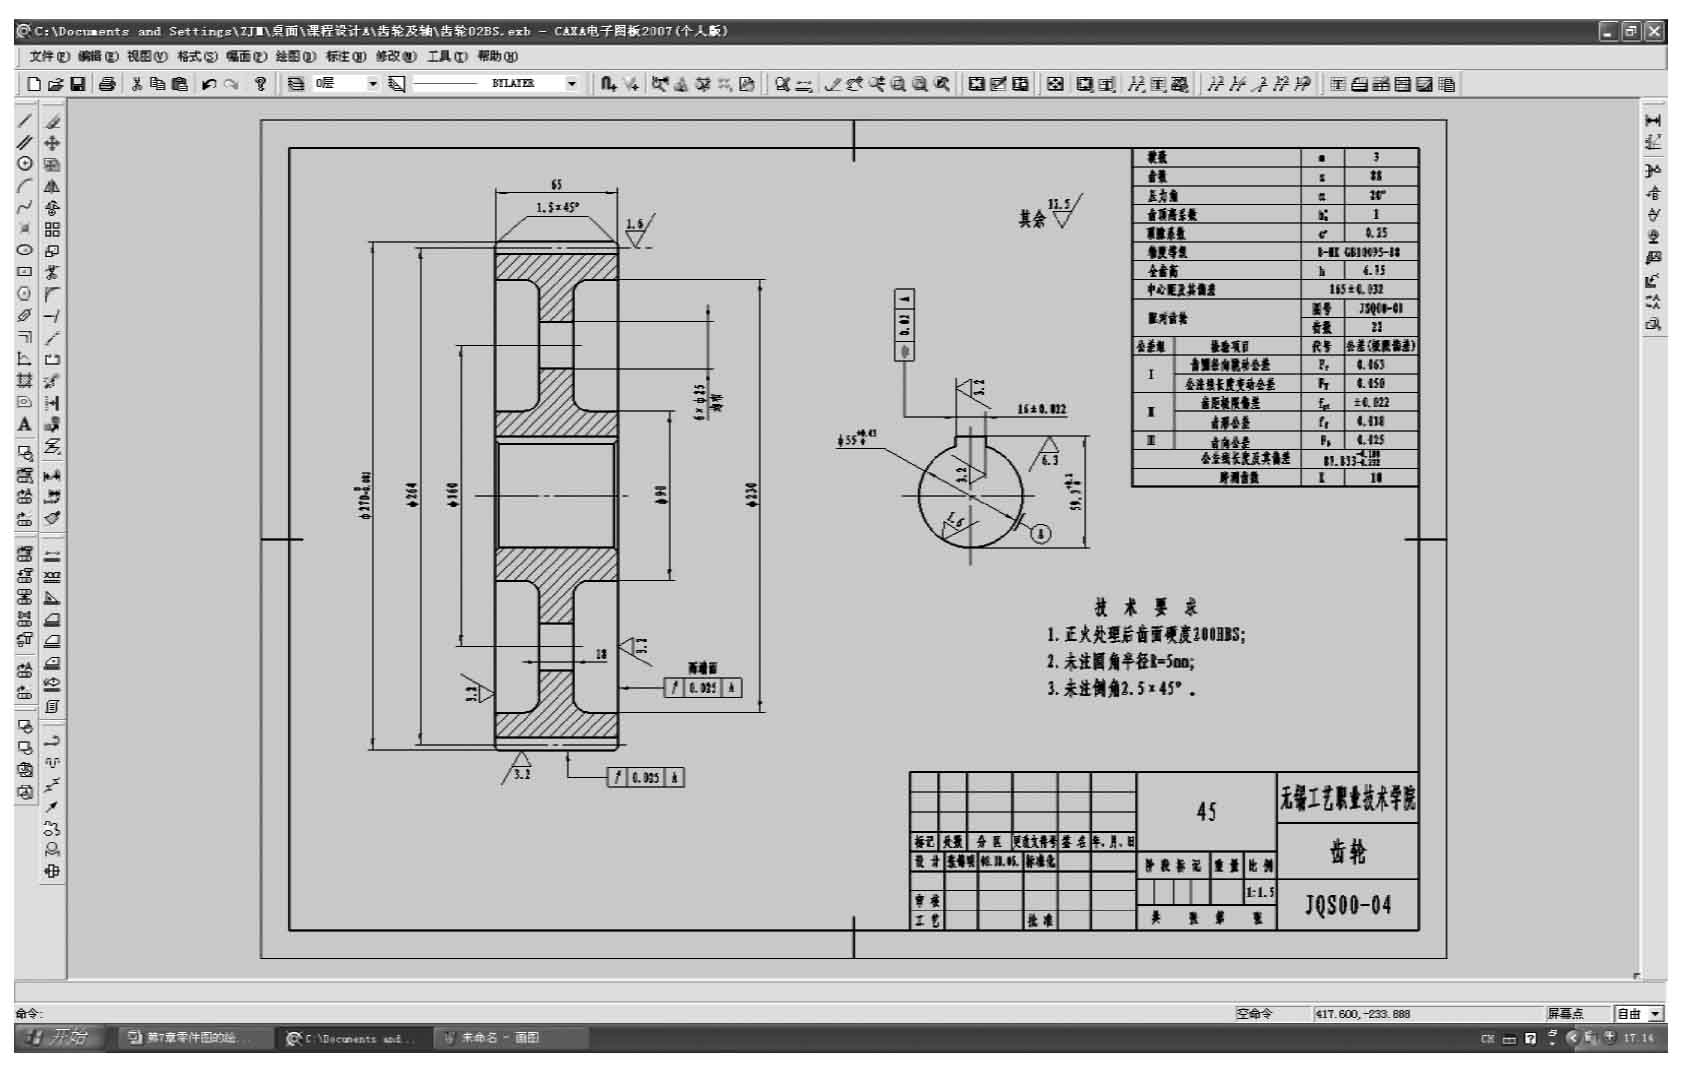Select the Circle drawing tool
Viewport: 1687px width, 1066px height.
pos(25,164)
